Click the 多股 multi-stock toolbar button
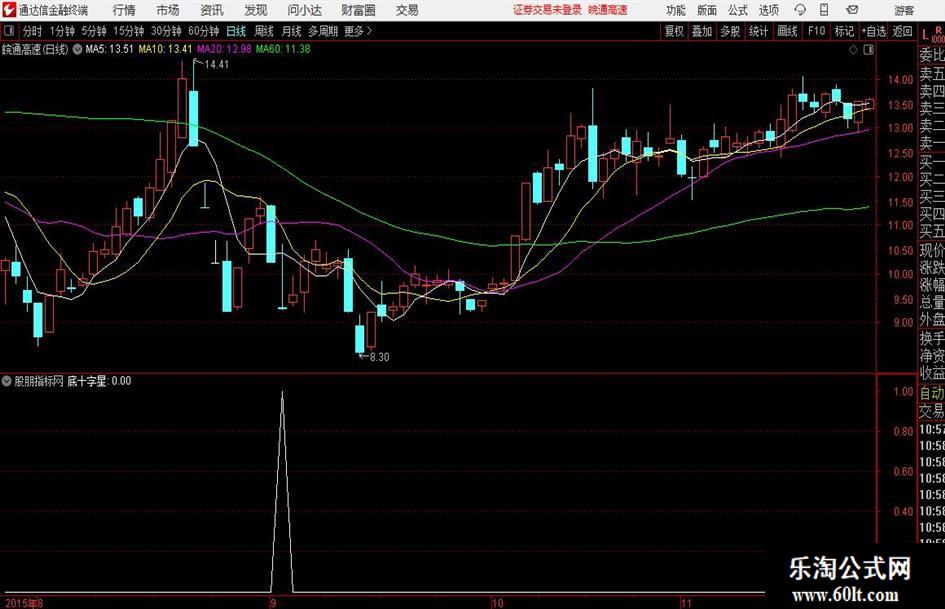Image resolution: width=945 pixels, height=609 pixels. 730,31
